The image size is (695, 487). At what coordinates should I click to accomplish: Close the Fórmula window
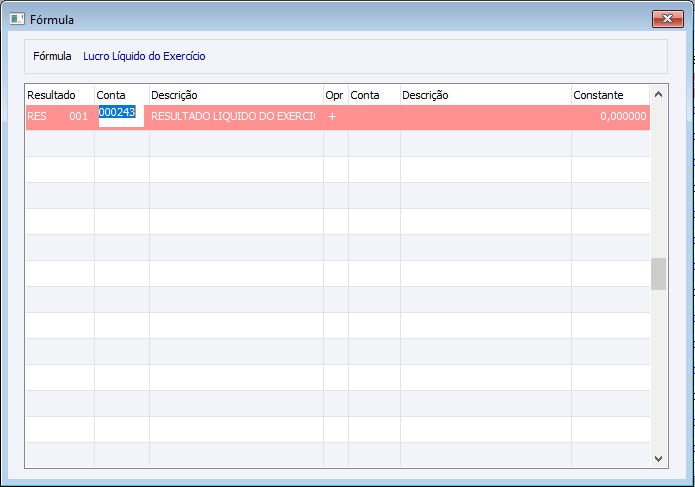(668, 19)
